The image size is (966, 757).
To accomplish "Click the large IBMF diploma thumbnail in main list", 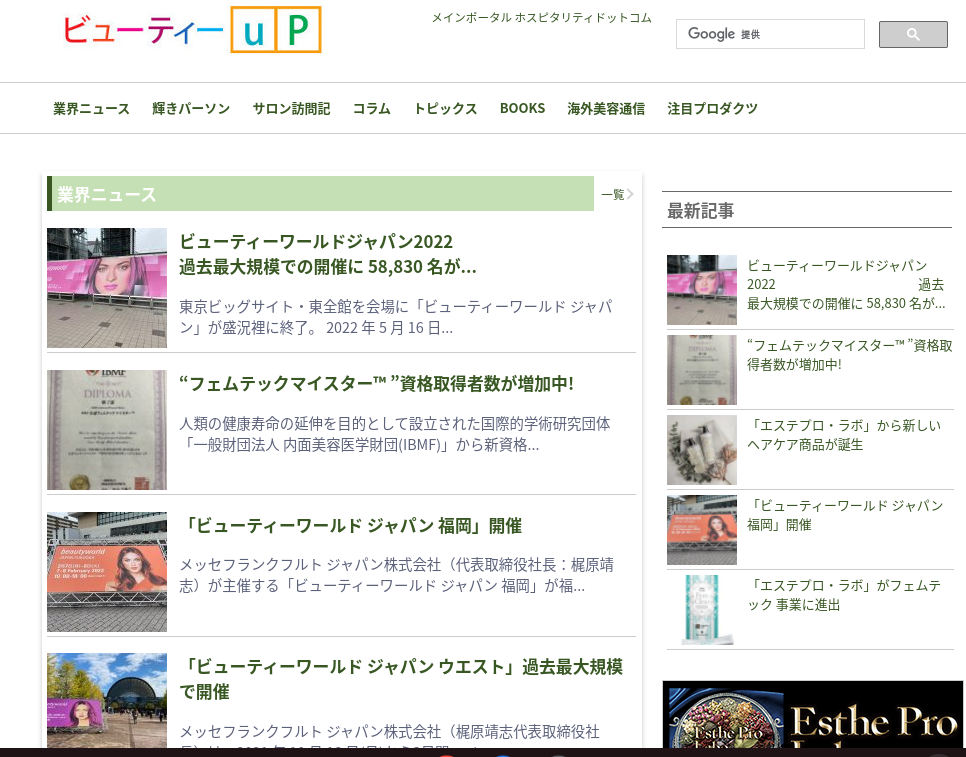I will pyautogui.click(x=107, y=430).
